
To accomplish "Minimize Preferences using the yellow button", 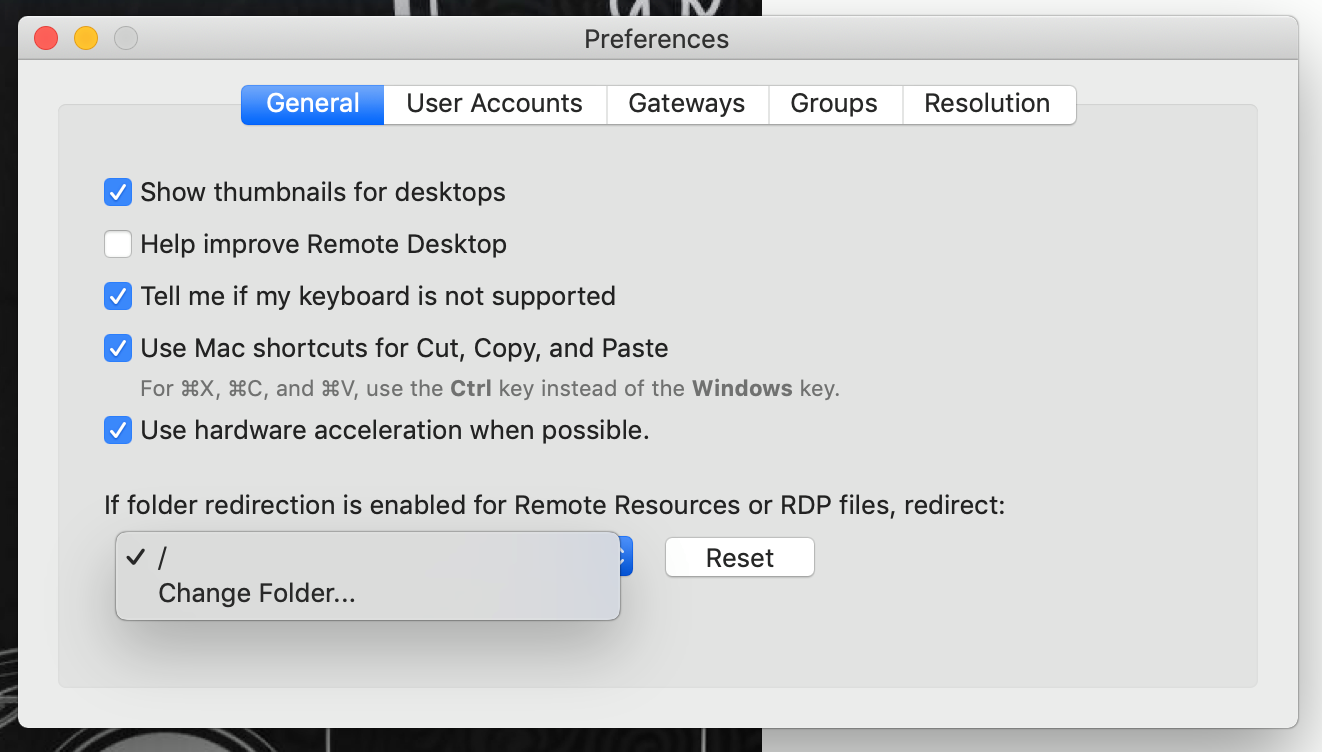I will (x=86, y=39).
